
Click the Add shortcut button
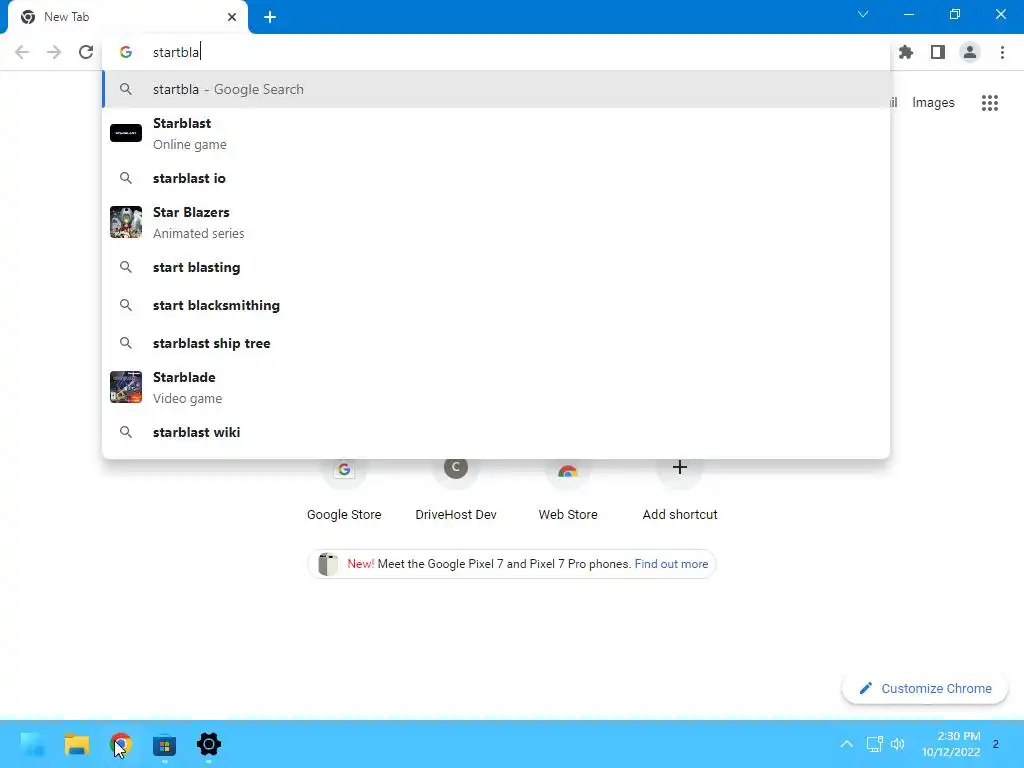click(680, 490)
